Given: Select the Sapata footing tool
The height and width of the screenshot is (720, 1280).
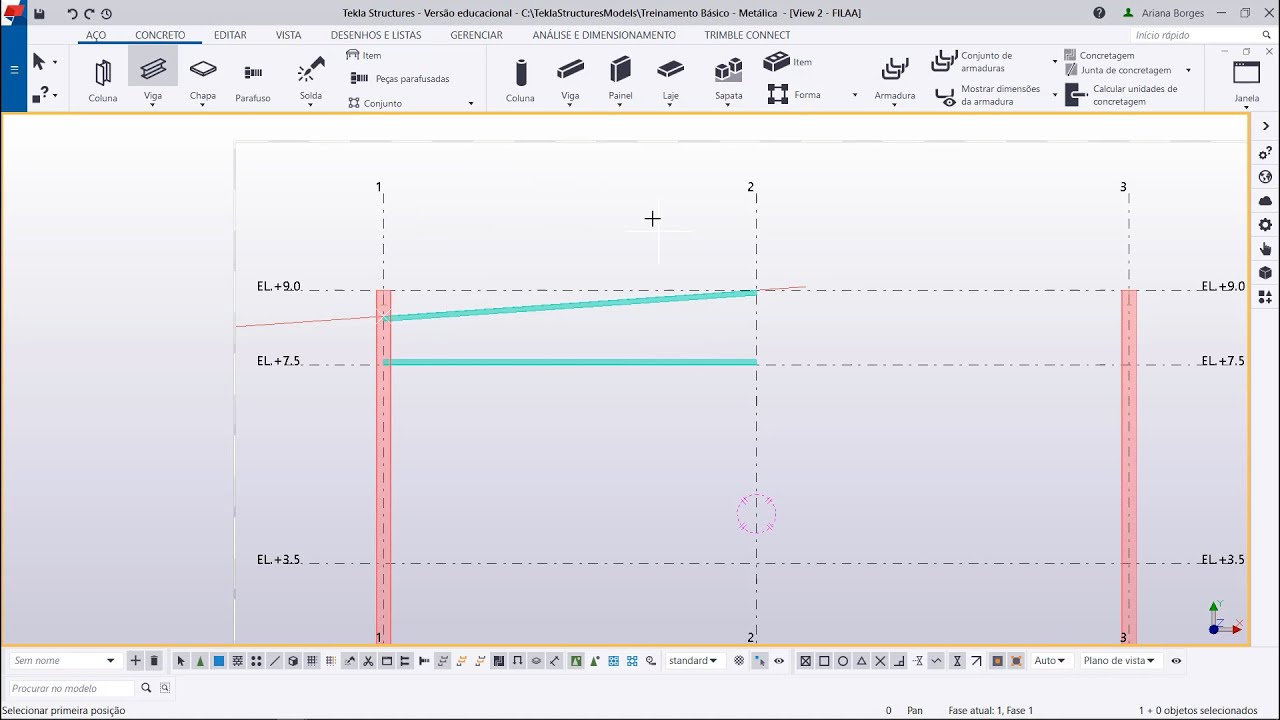Looking at the screenshot, I should coord(729,79).
